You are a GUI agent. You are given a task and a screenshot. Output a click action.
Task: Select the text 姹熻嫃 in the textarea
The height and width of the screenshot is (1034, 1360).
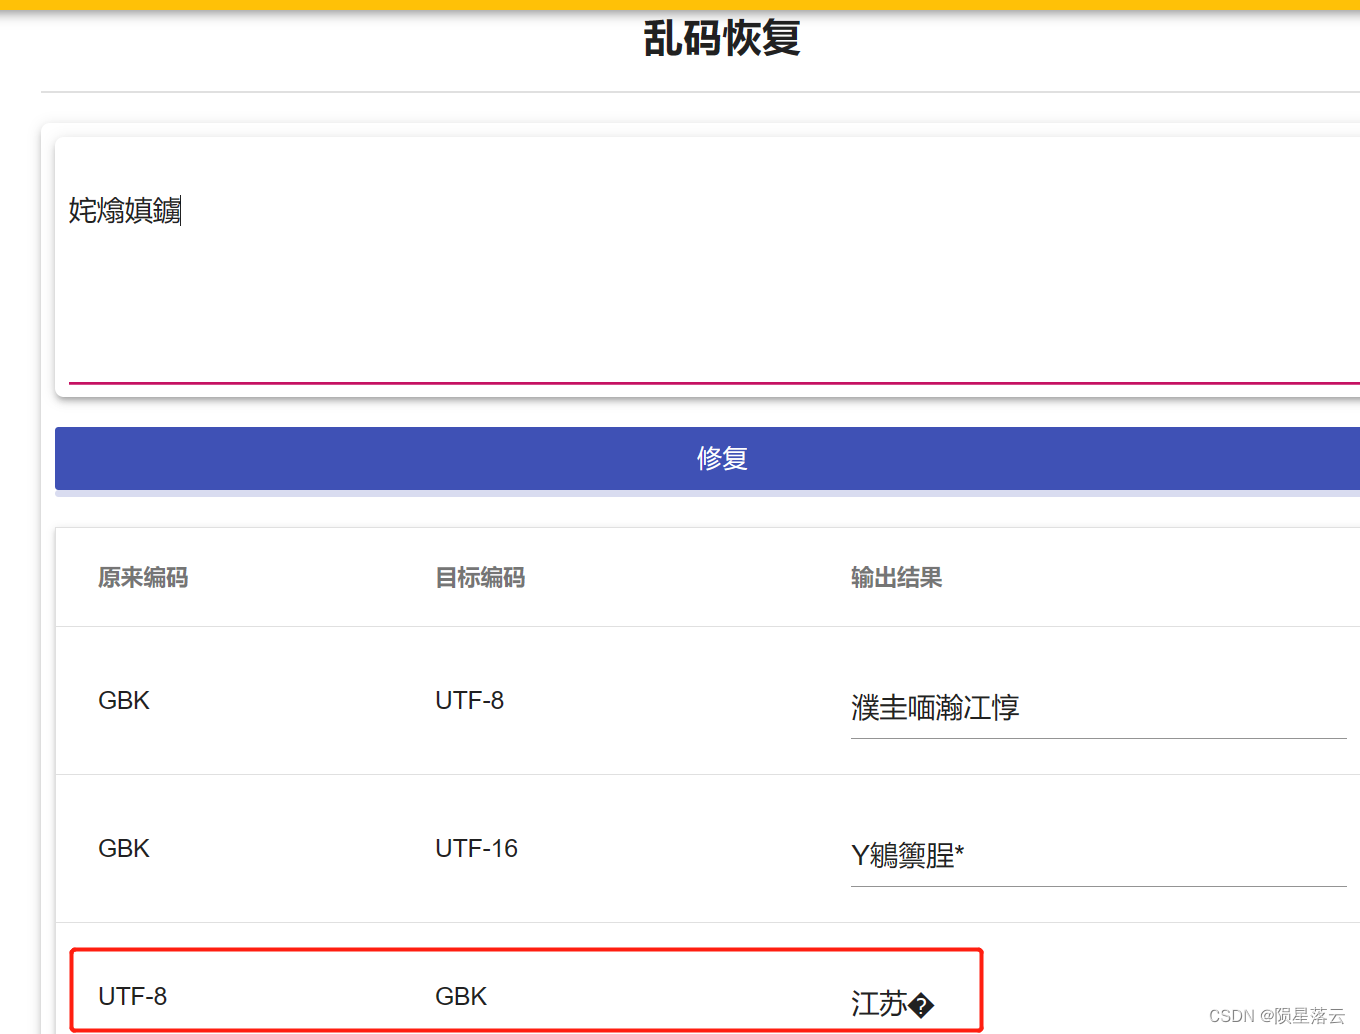(124, 211)
